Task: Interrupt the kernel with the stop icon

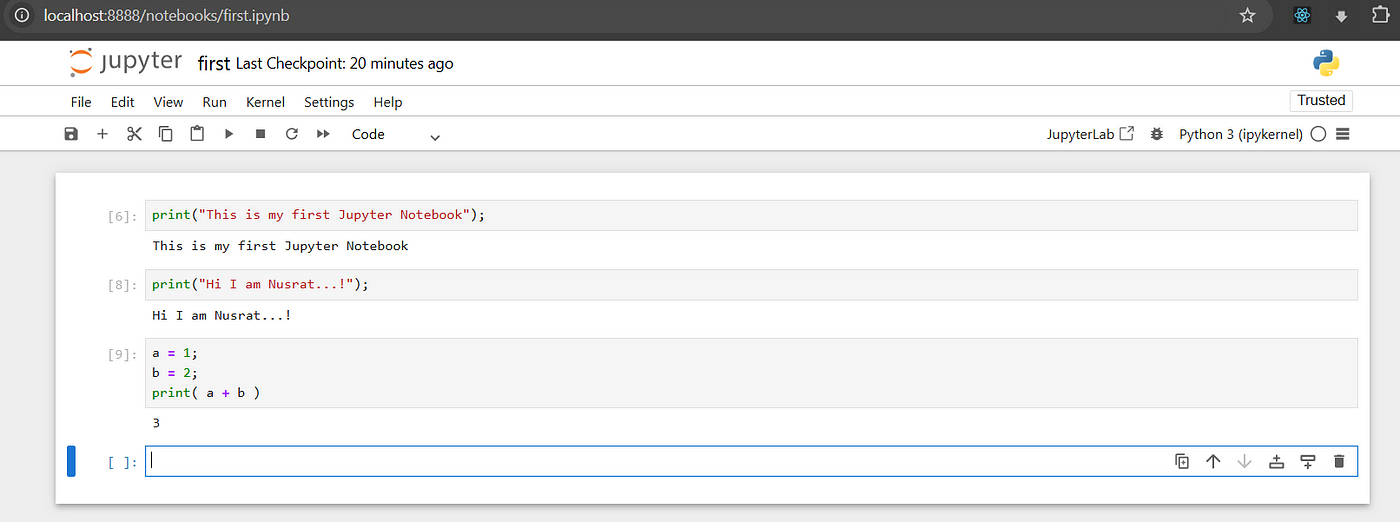Action: [260, 134]
